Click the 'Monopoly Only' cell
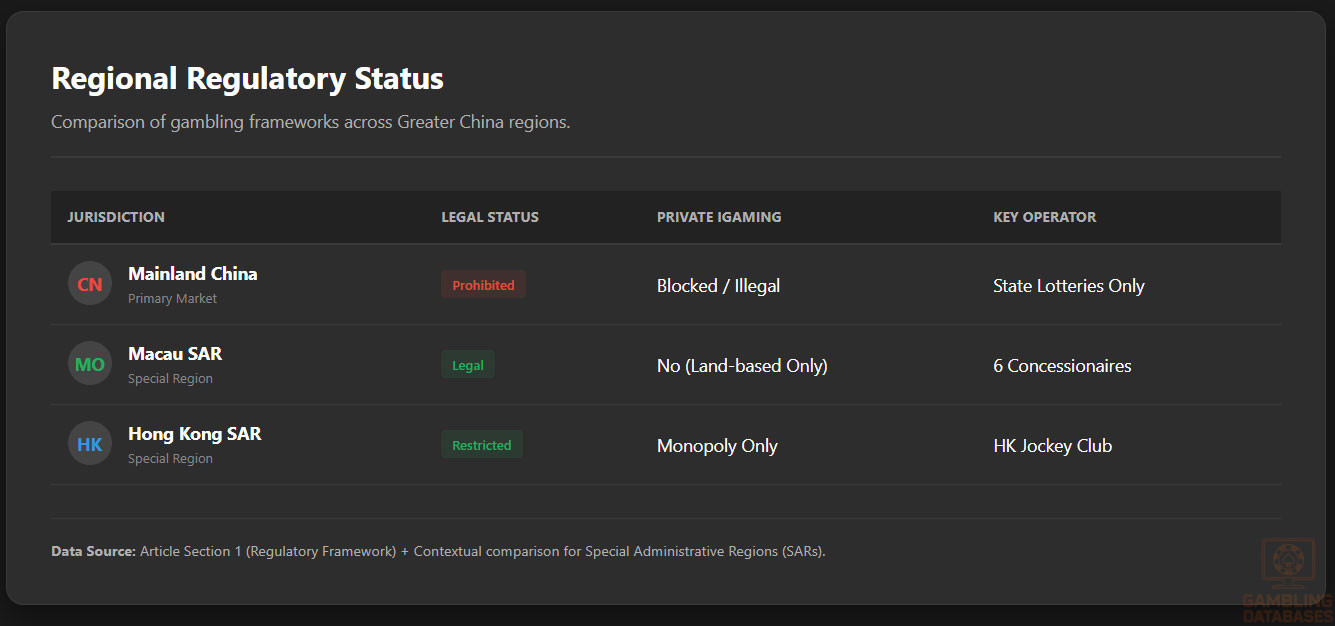This screenshot has height=626, width=1335. (x=717, y=446)
